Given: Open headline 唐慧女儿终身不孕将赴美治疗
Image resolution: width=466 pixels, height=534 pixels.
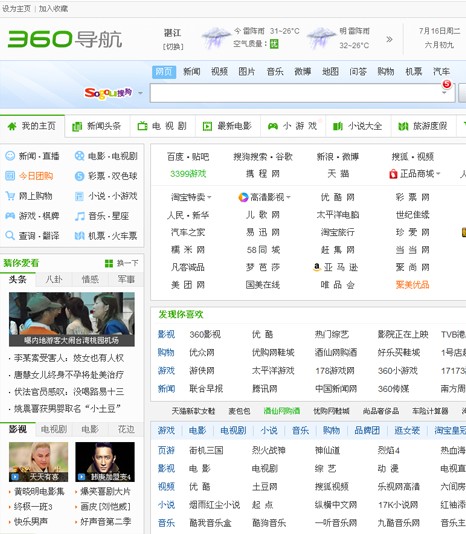Looking at the screenshot, I should (69, 375).
